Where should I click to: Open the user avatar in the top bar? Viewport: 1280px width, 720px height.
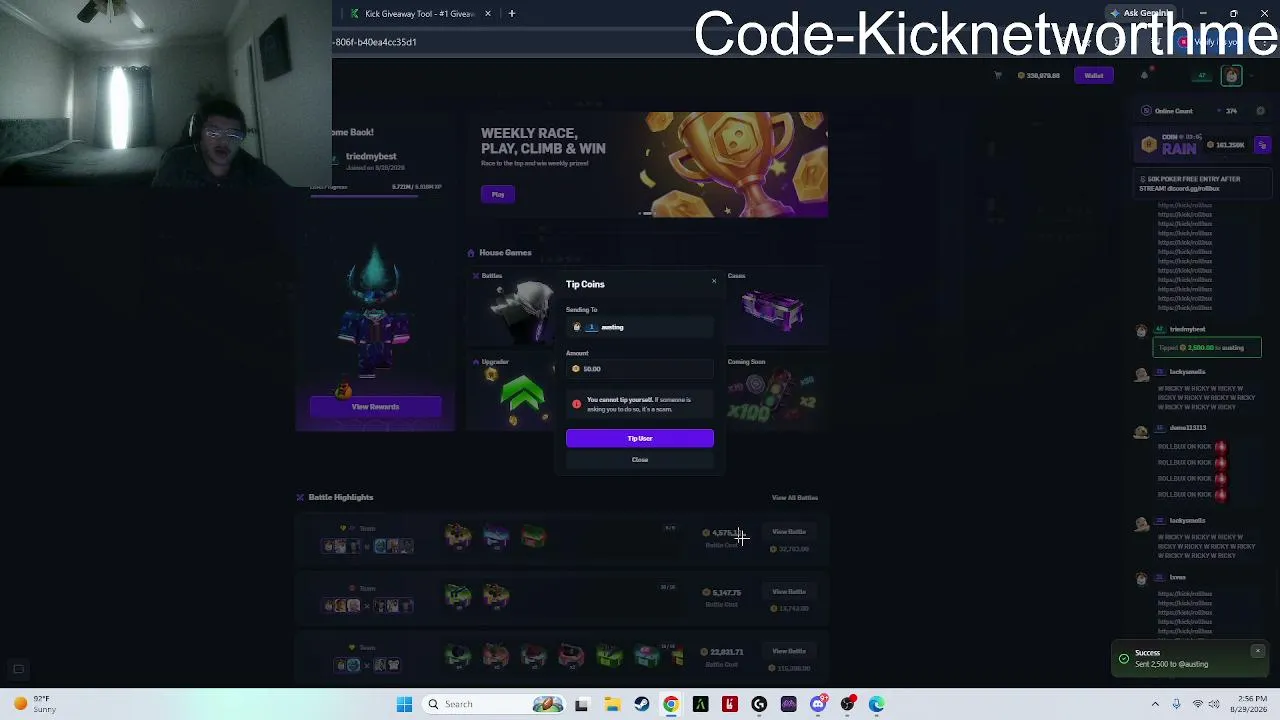1232,76
